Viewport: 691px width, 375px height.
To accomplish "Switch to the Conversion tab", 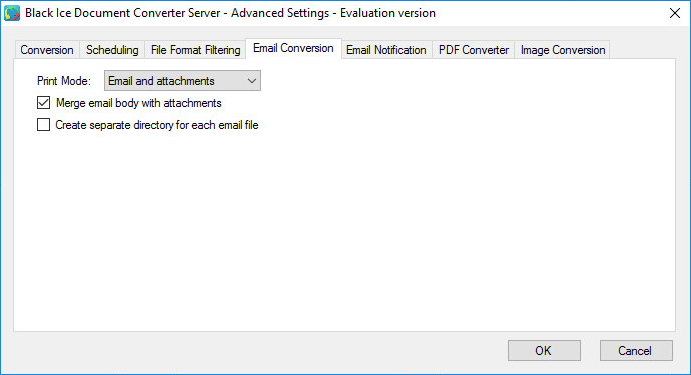I will 47,50.
